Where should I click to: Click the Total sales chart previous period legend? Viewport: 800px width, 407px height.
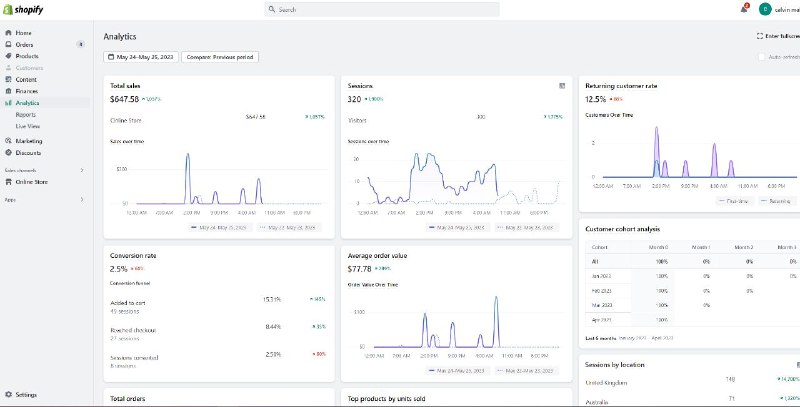tap(289, 227)
